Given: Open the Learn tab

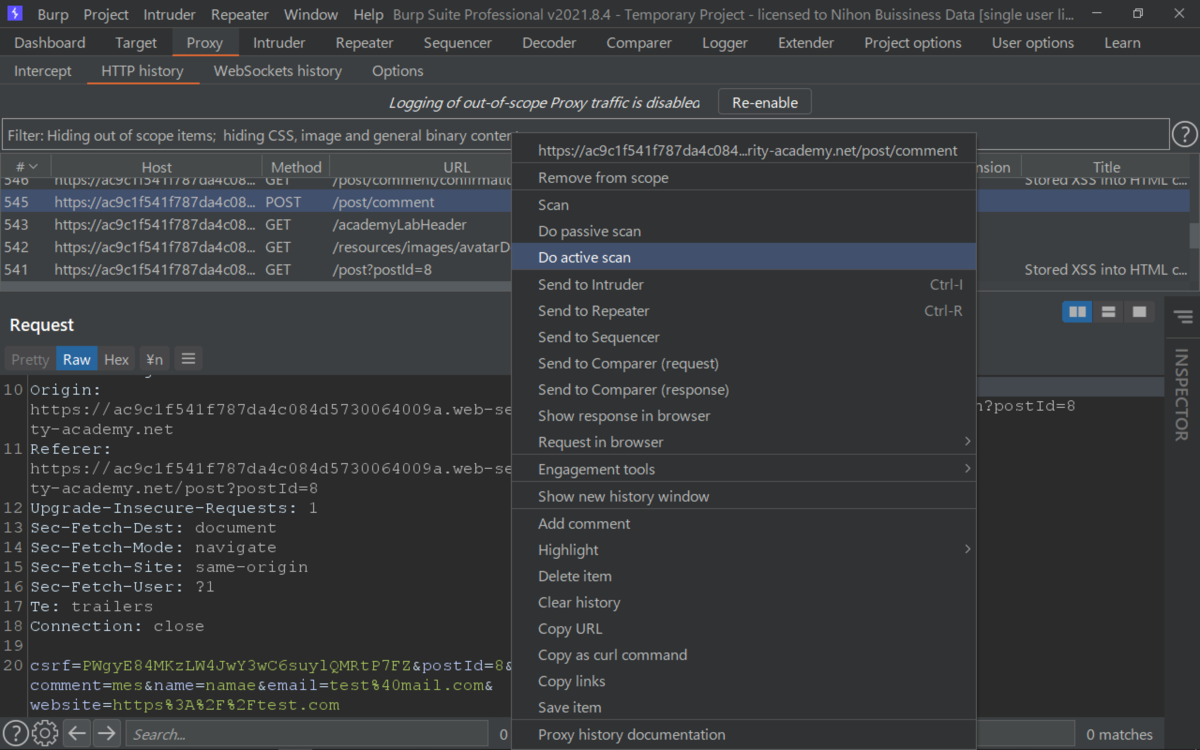Looking at the screenshot, I should click(x=1122, y=43).
